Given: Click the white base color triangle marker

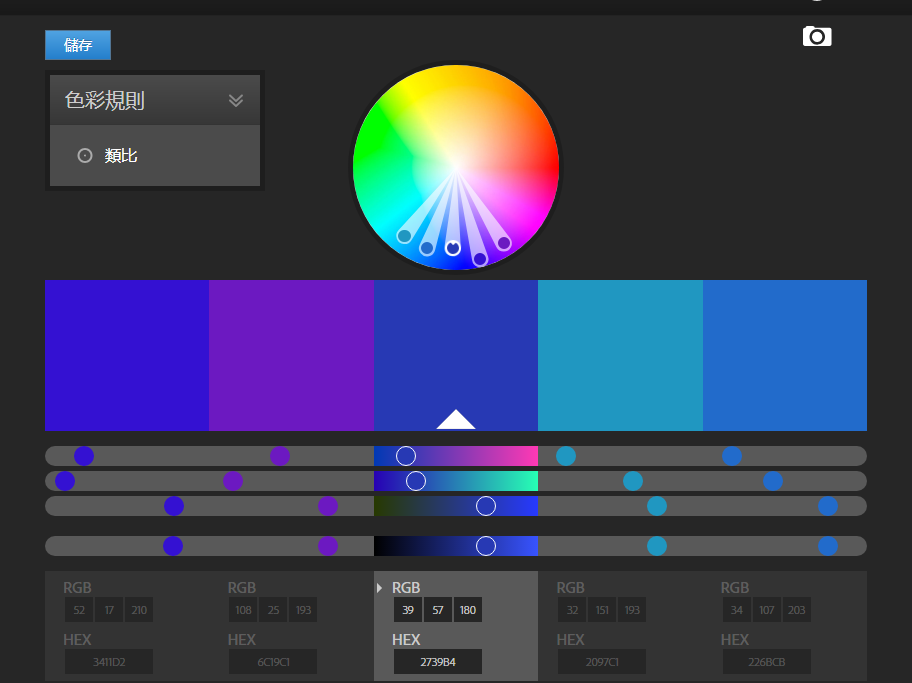Looking at the screenshot, I should coord(456,419).
